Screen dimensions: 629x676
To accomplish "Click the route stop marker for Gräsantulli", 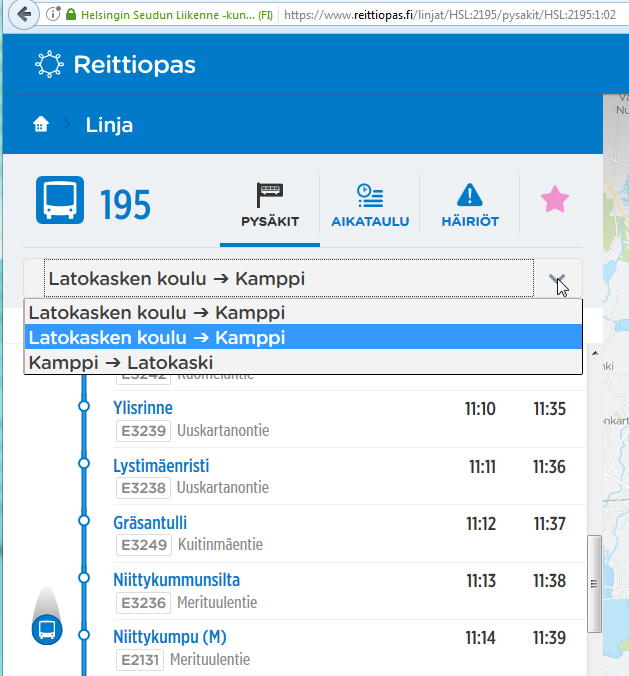I will click(84, 521).
